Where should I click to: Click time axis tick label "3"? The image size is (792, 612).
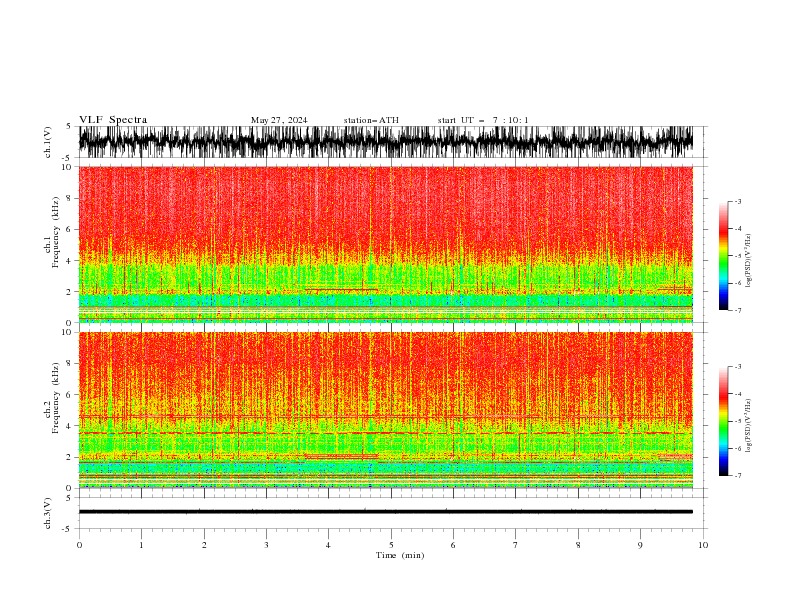coord(266,545)
